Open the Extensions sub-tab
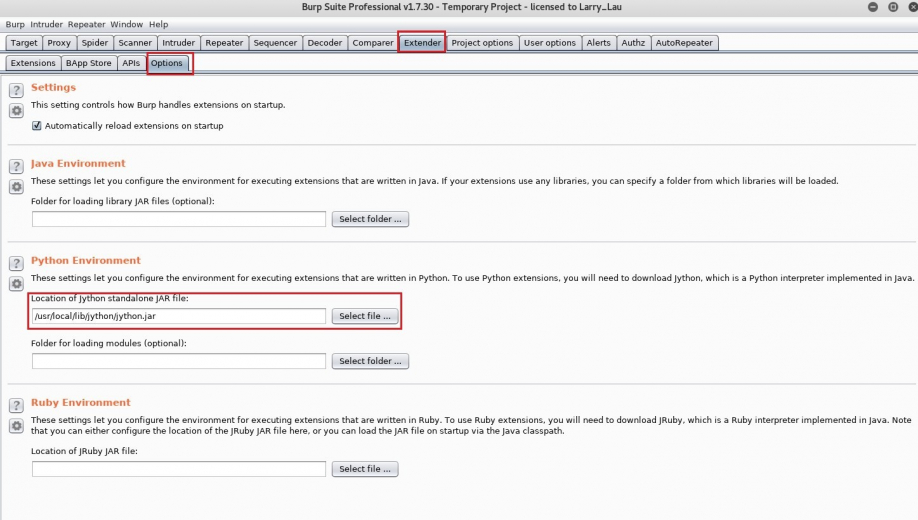 click(33, 63)
